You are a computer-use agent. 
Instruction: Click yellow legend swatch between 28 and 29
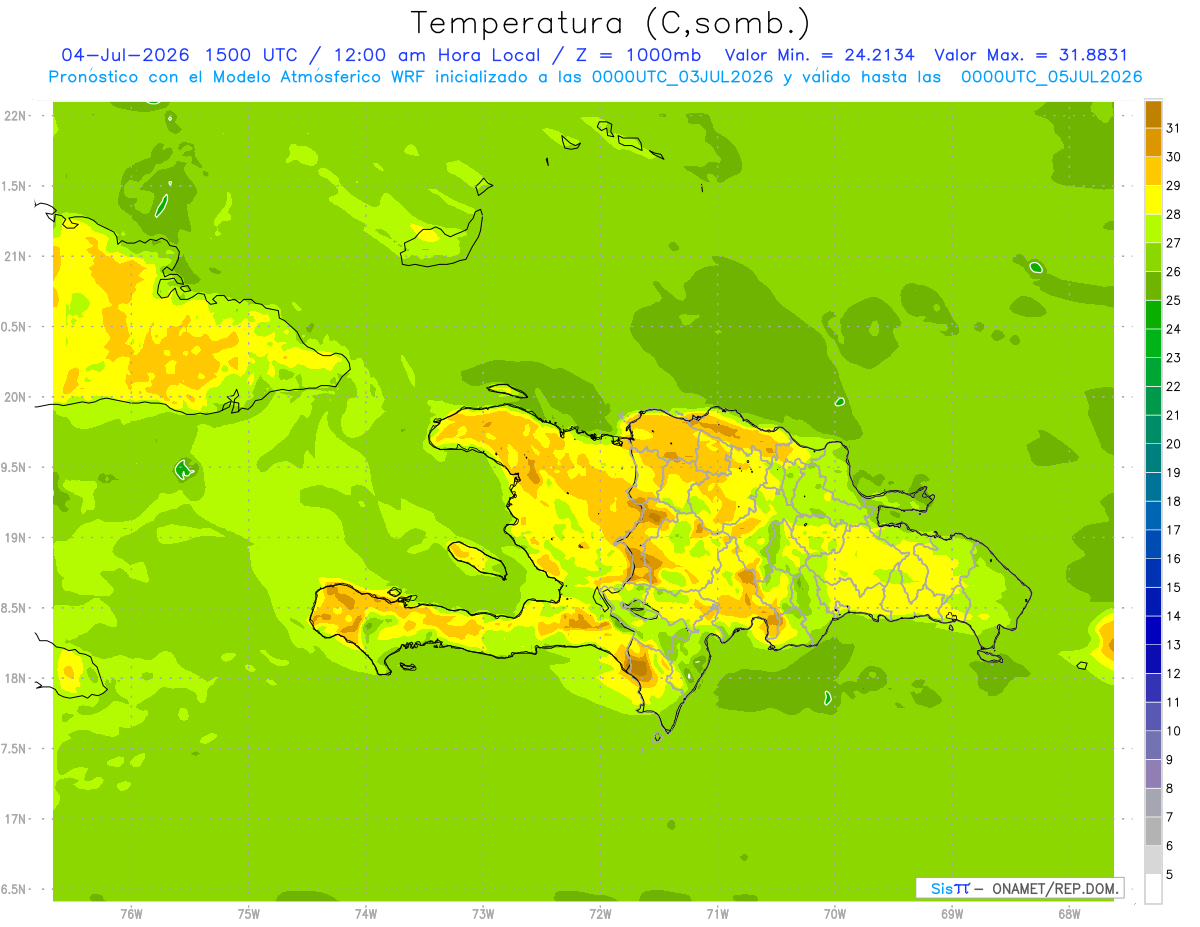pyautogui.click(x=1153, y=200)
